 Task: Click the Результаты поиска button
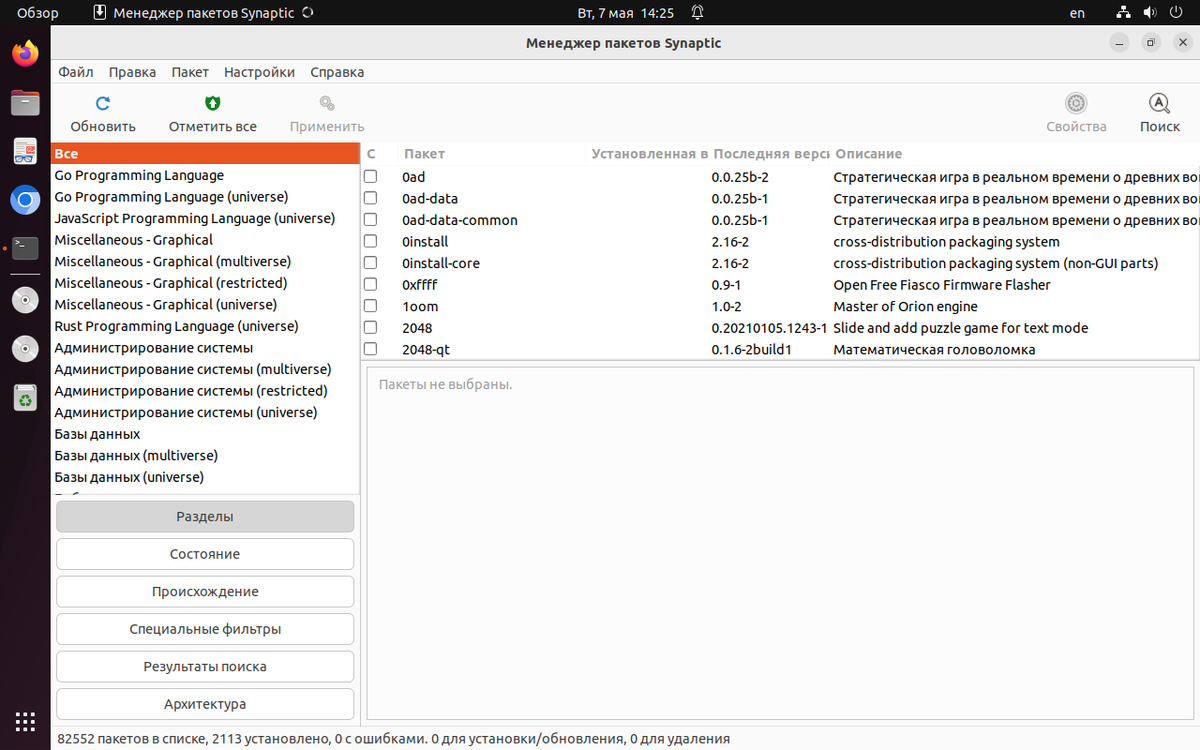point(205,666)
